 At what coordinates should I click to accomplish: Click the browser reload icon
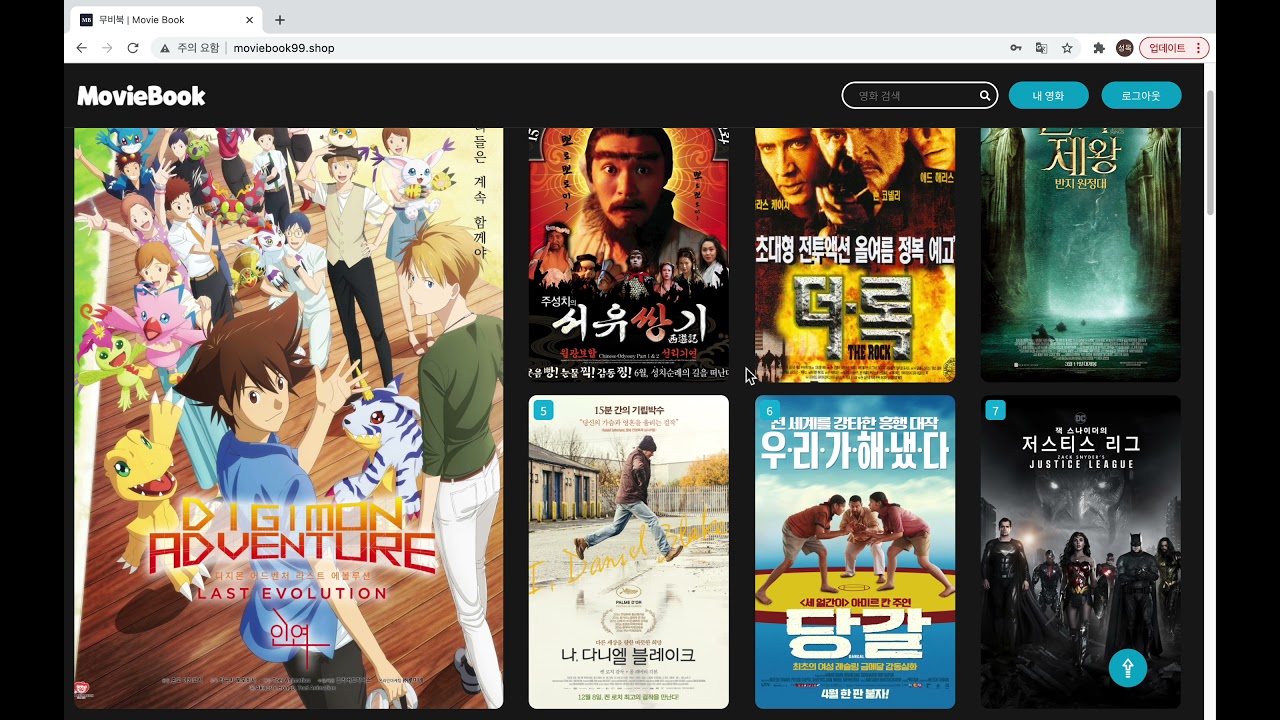(133, 48)
